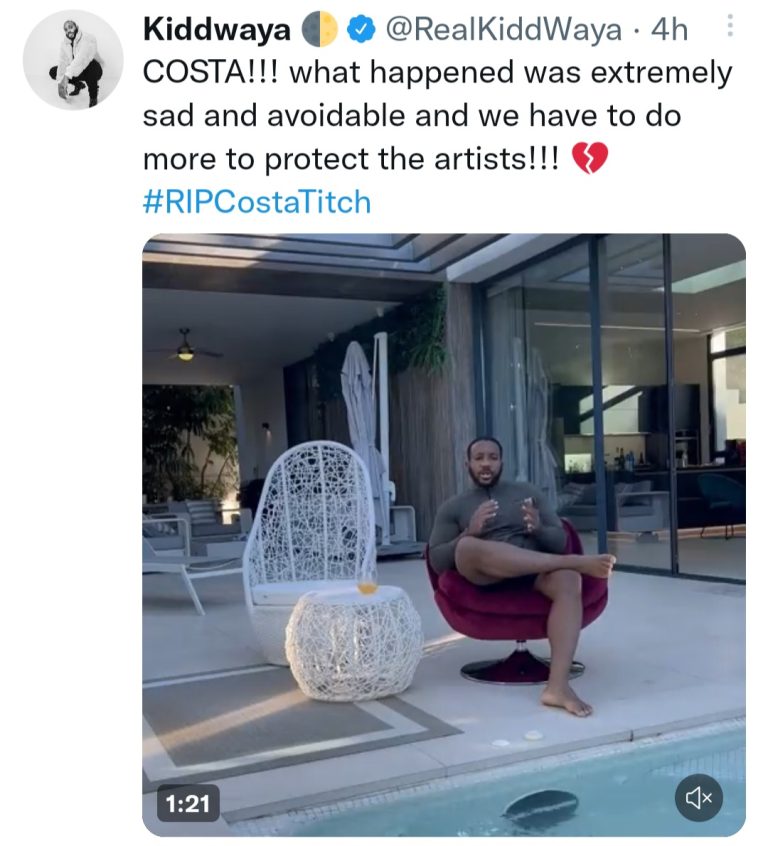Open Kiddwaya's profile picture avatar

pos(73,59)
